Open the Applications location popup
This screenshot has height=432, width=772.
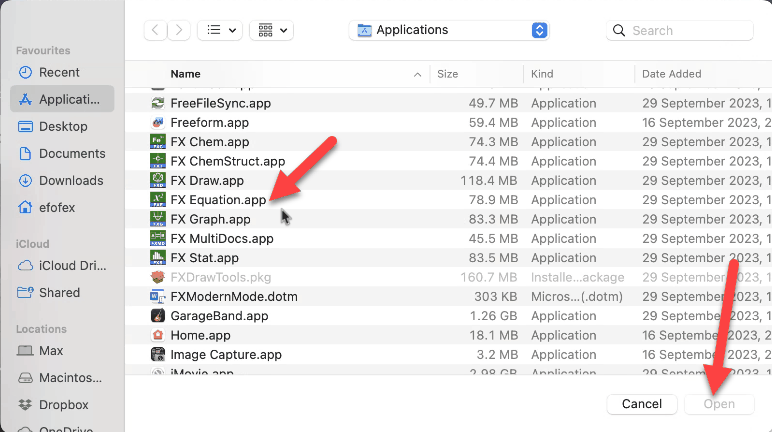(x=449, y=30)
